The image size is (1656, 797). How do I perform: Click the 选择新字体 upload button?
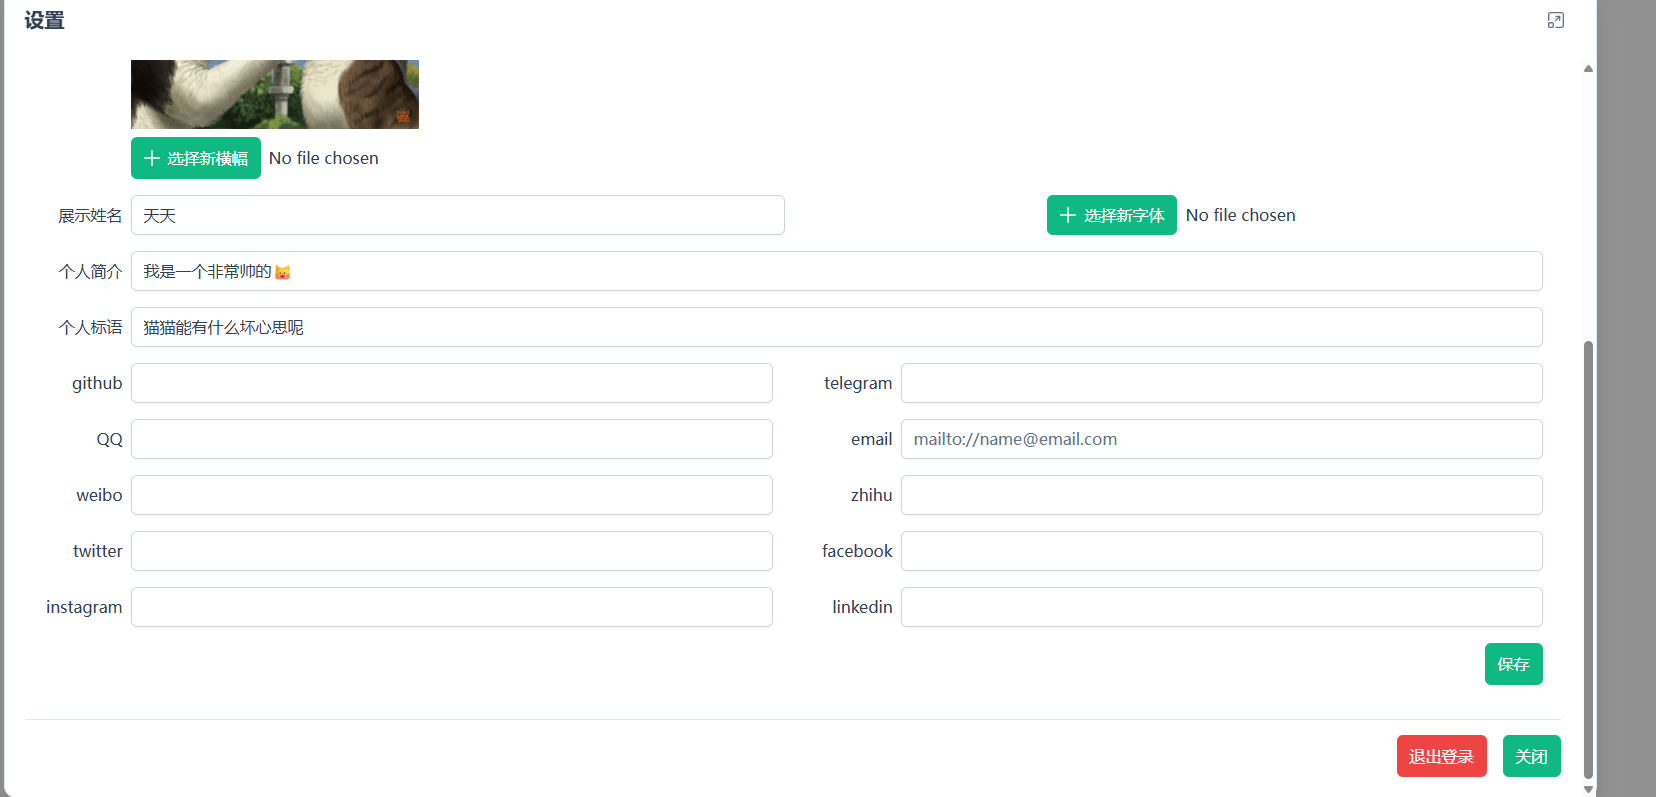1112,215
